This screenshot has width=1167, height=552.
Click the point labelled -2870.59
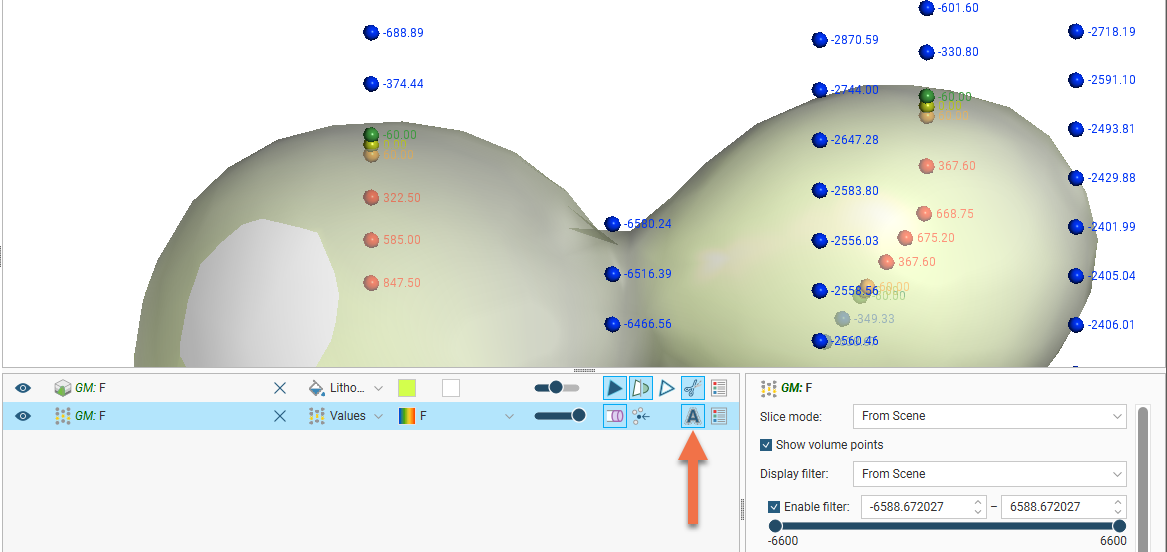click(x=819, y=39)
